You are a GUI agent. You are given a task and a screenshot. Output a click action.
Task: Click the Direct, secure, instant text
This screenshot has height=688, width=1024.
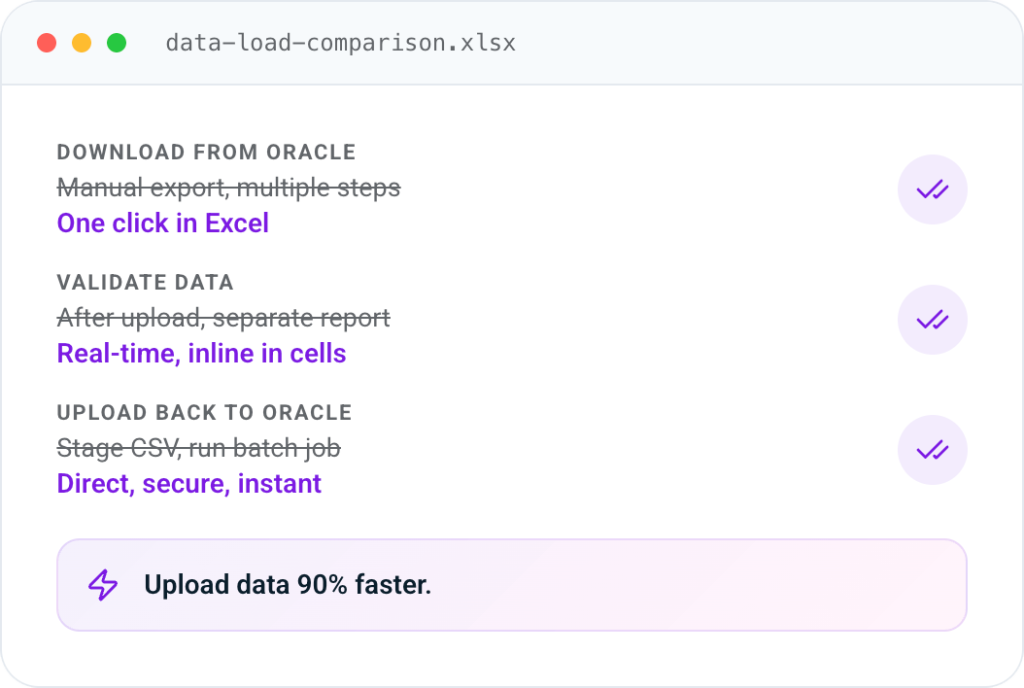click(189, 484)
